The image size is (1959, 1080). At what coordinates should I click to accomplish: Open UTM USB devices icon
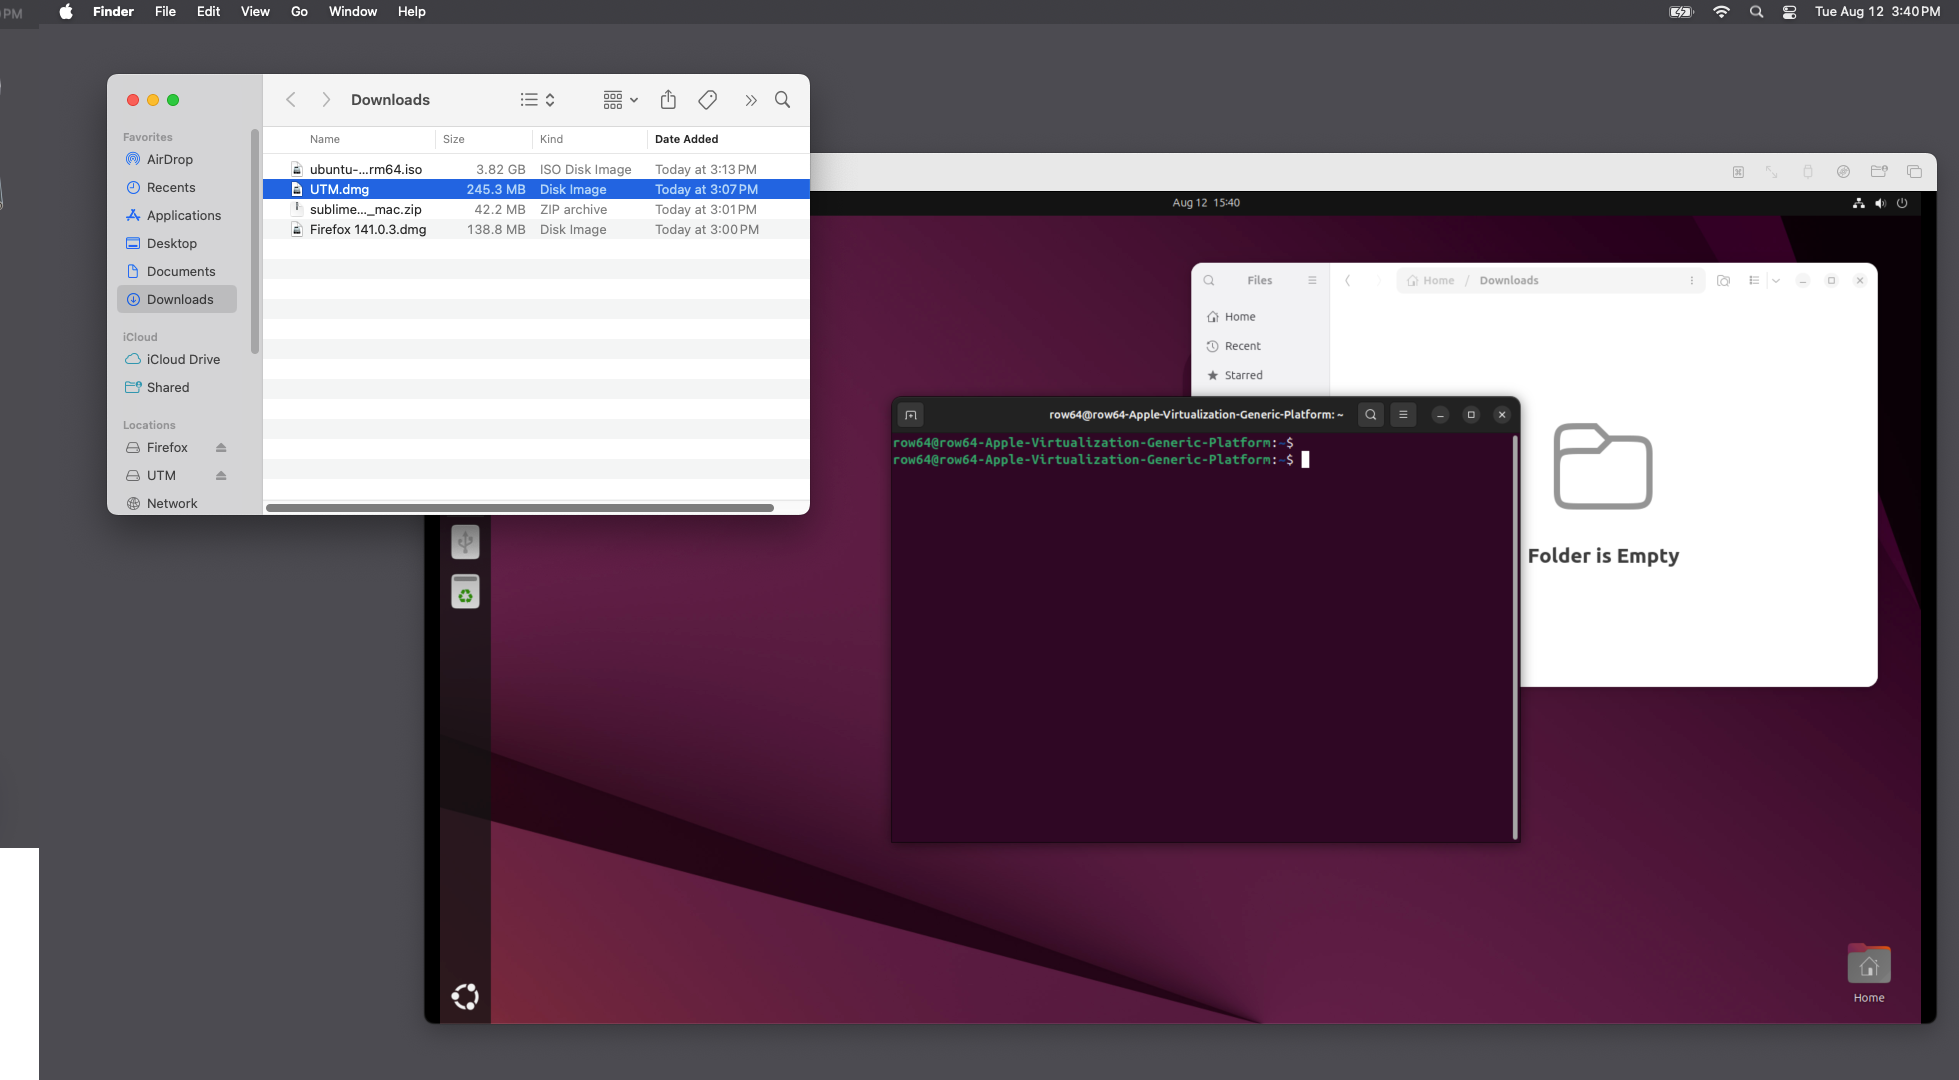1807,172
